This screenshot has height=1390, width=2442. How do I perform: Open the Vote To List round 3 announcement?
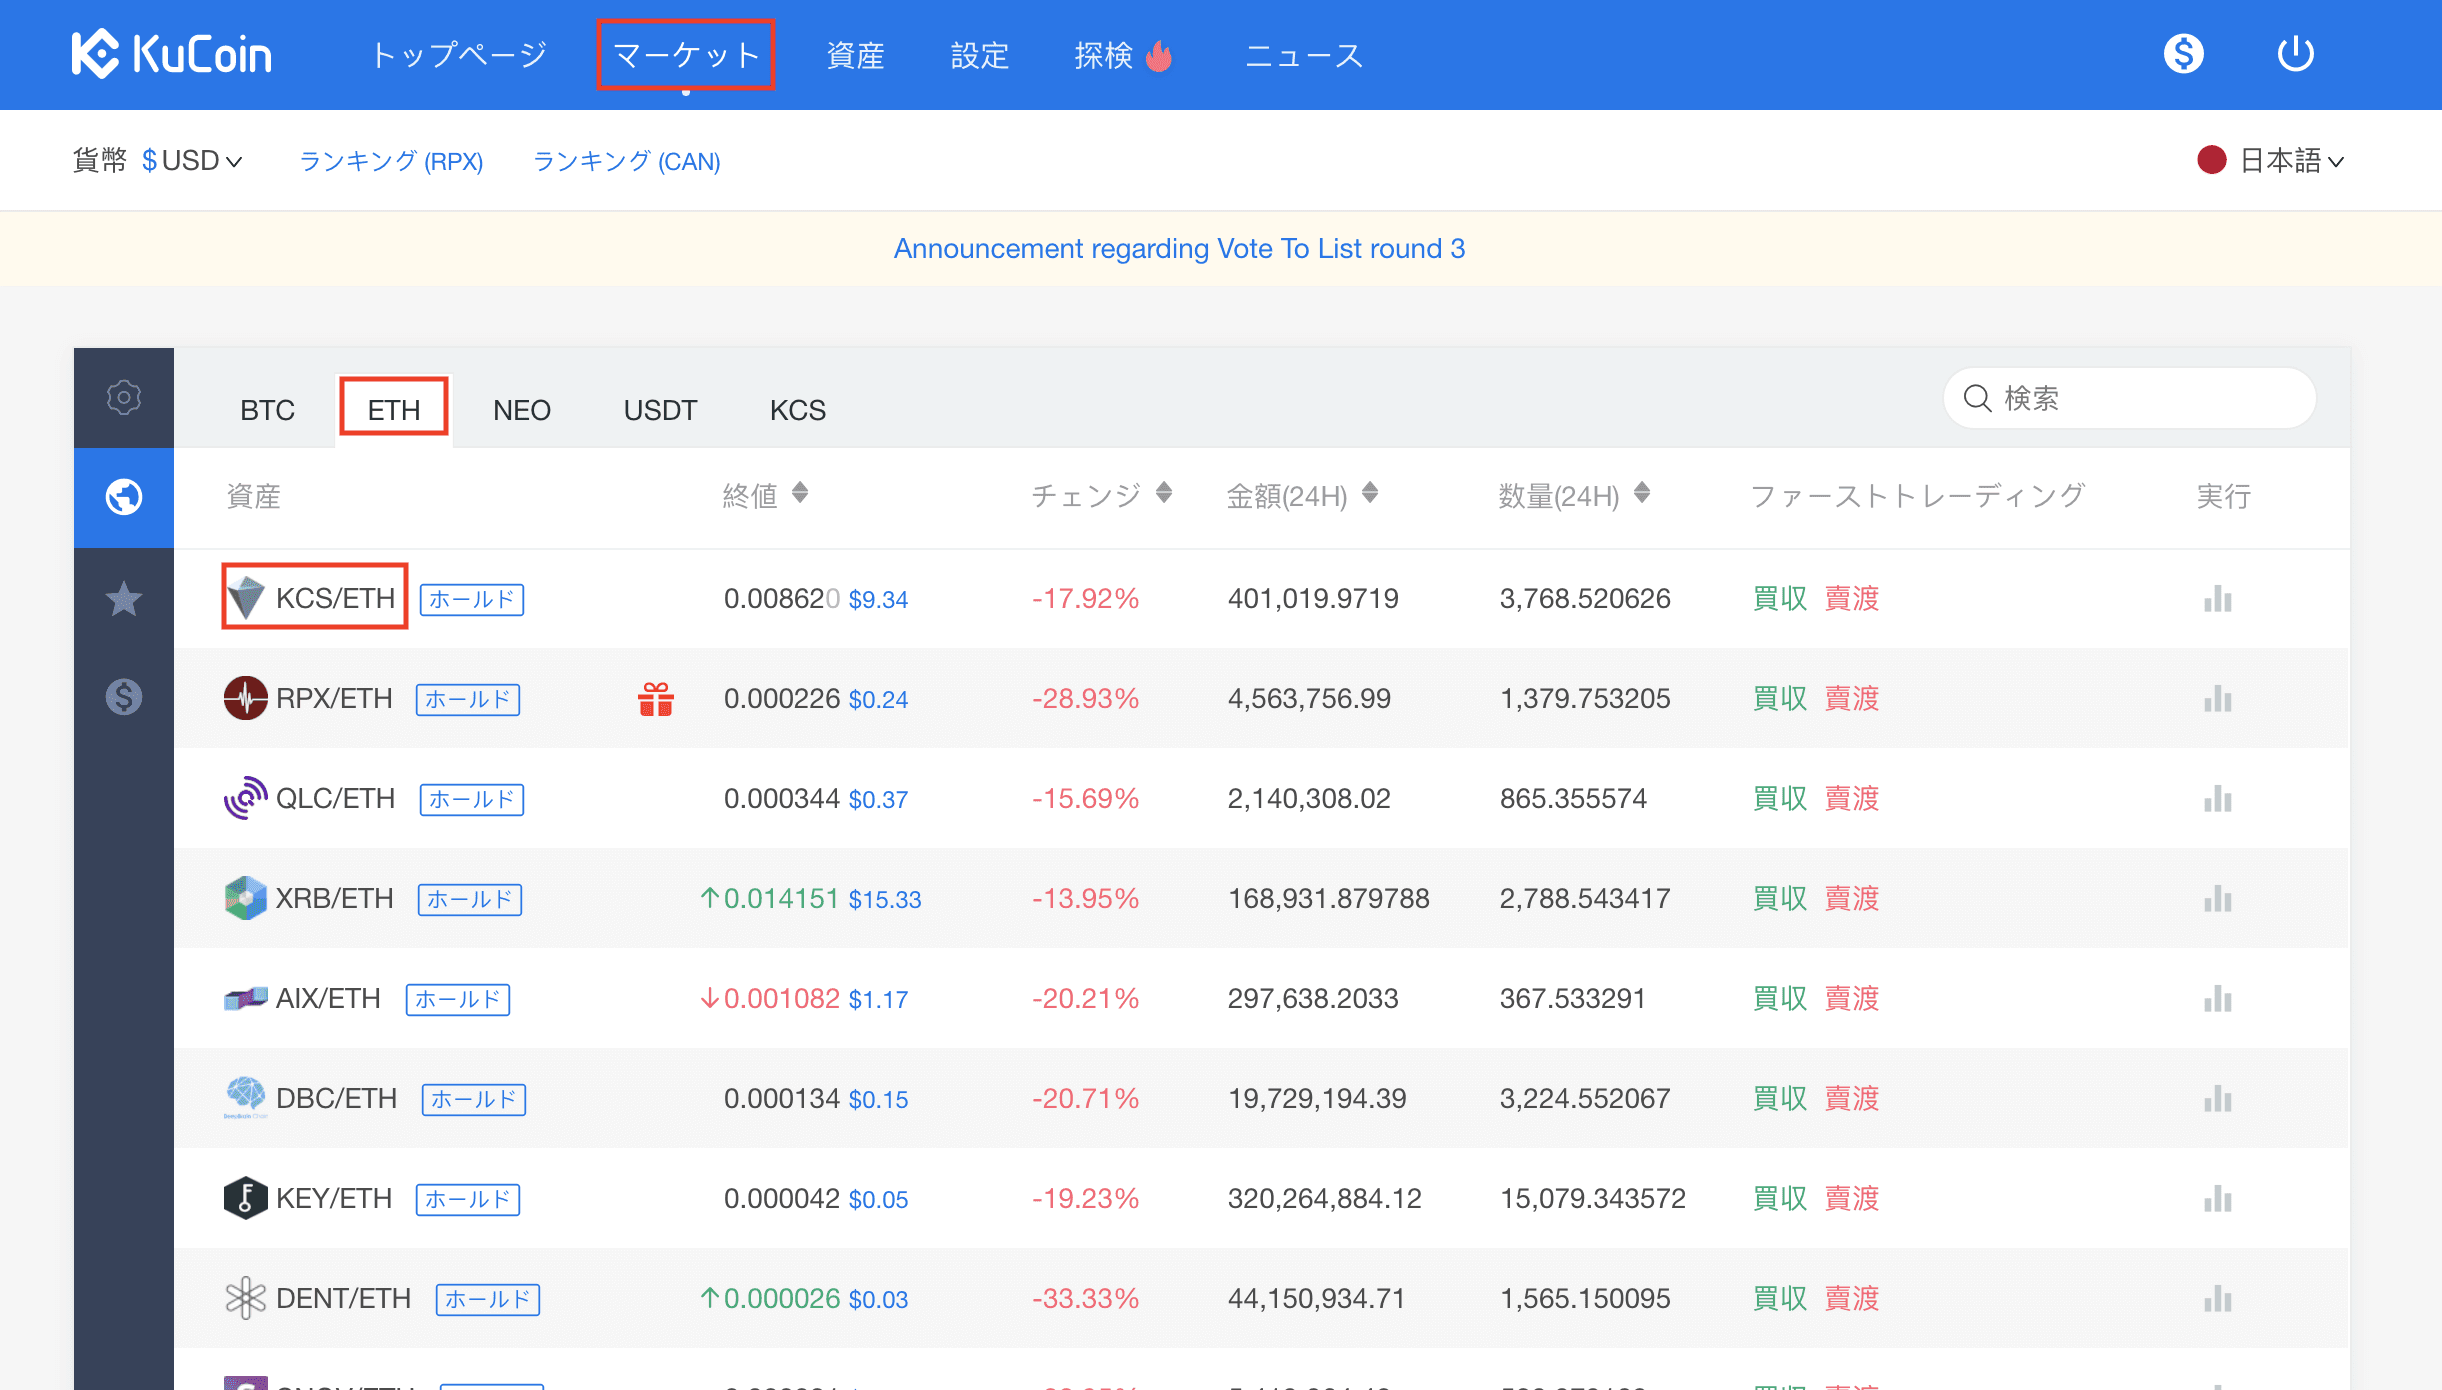pos(1179,249)
